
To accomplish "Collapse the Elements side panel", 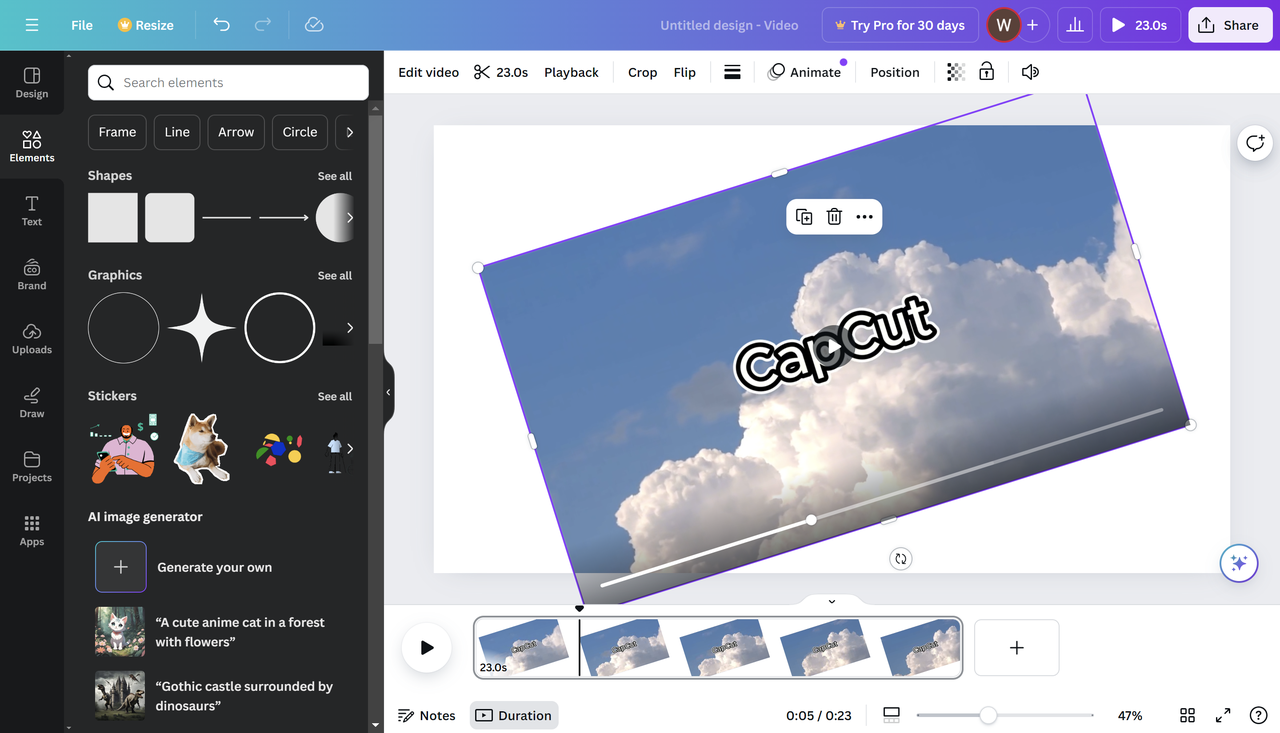I will tap(388, 392).
